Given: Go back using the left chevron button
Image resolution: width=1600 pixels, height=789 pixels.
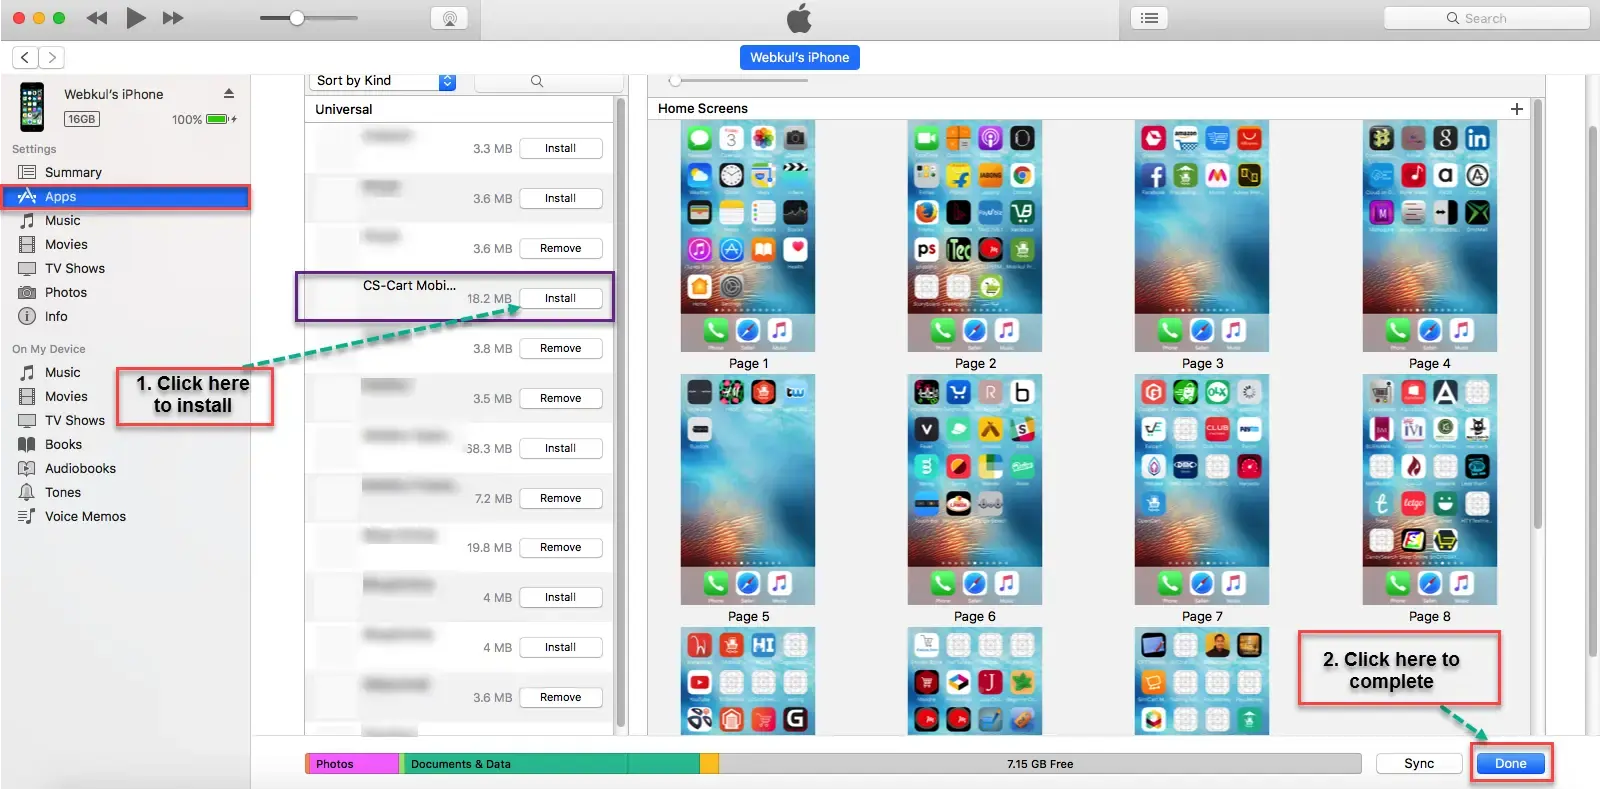Looking at the screenshot, I should tap(25, 57).
